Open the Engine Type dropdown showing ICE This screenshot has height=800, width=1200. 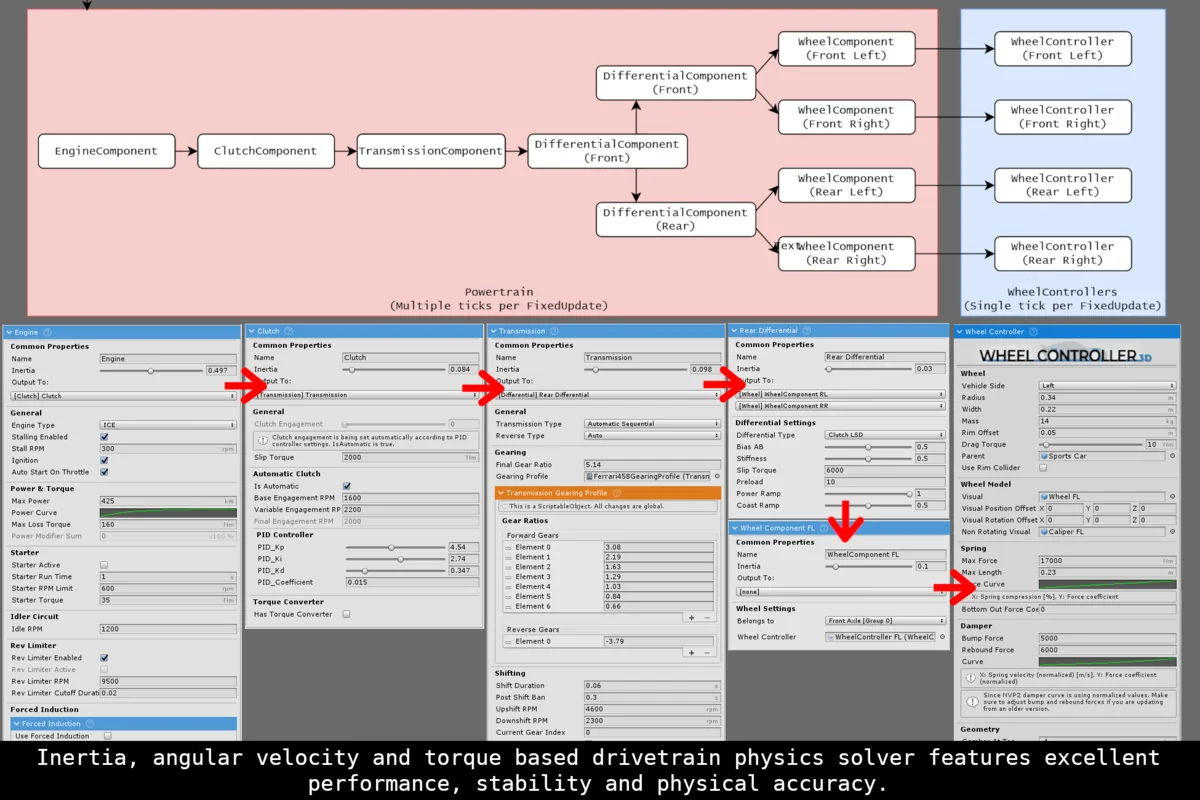[x=167, y=425]
